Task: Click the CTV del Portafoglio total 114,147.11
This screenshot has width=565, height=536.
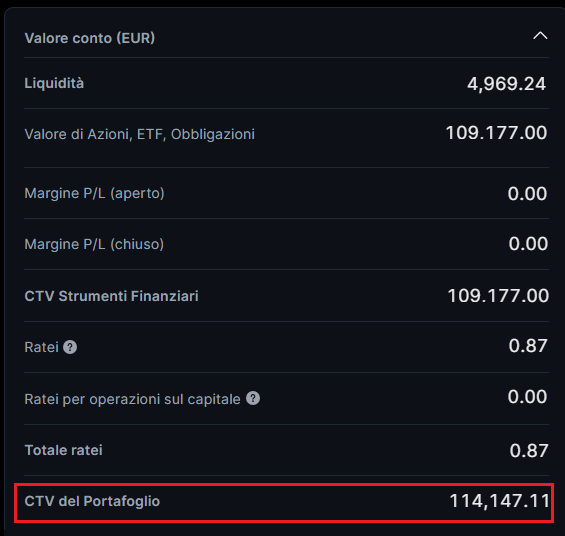Action: (500, 501)
